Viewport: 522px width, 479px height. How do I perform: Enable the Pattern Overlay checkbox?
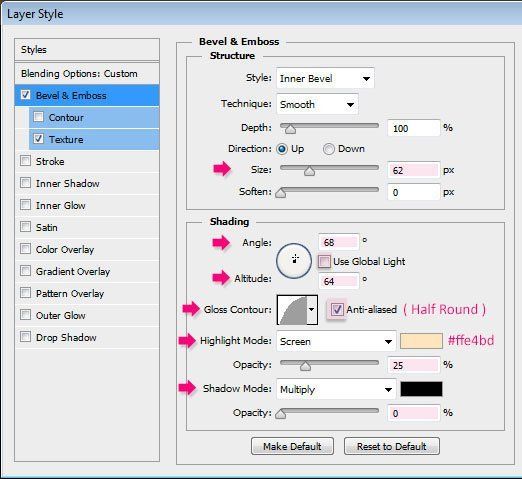coord(25,293)
